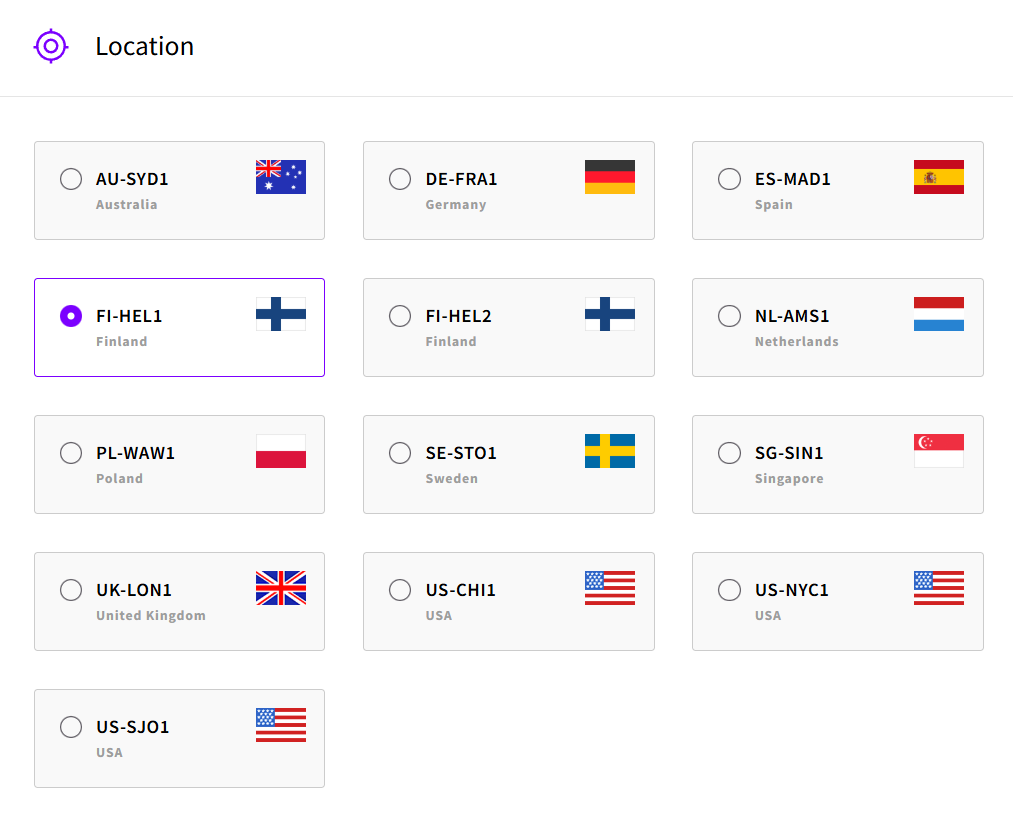This screenshot has width=1013, height=820.
Task: Select the DE-FRA1 radio button
Action: pos(400,179)
